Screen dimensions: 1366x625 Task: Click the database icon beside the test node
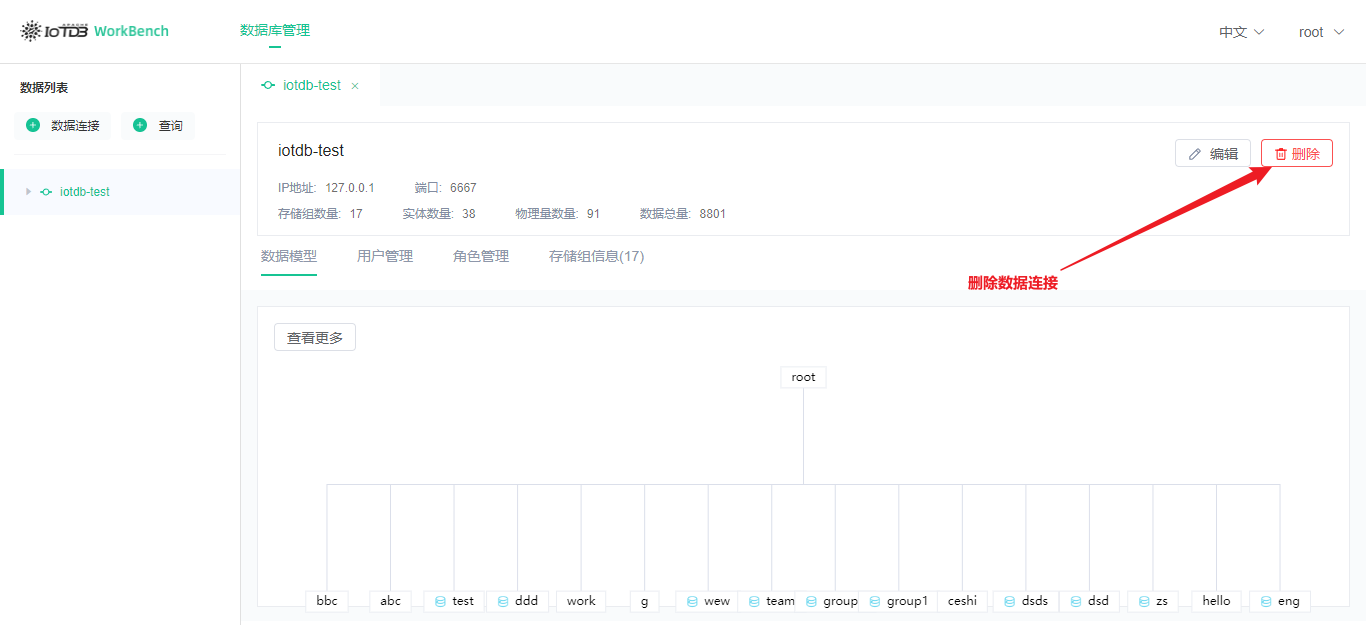click(439, 601)
